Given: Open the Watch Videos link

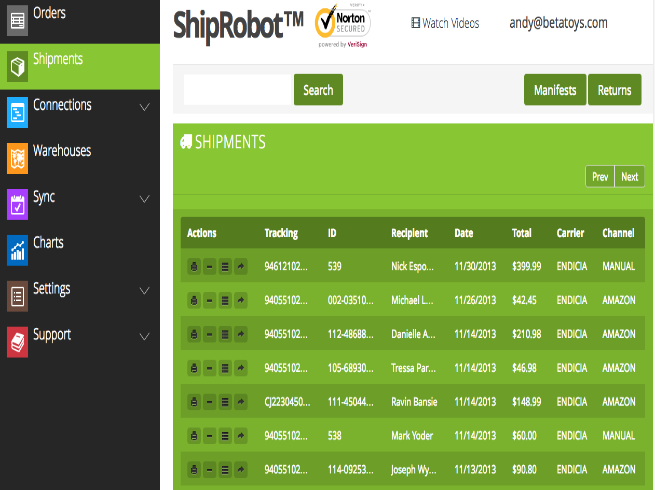Looking at the screenshot, I should (x=445, y=23).
